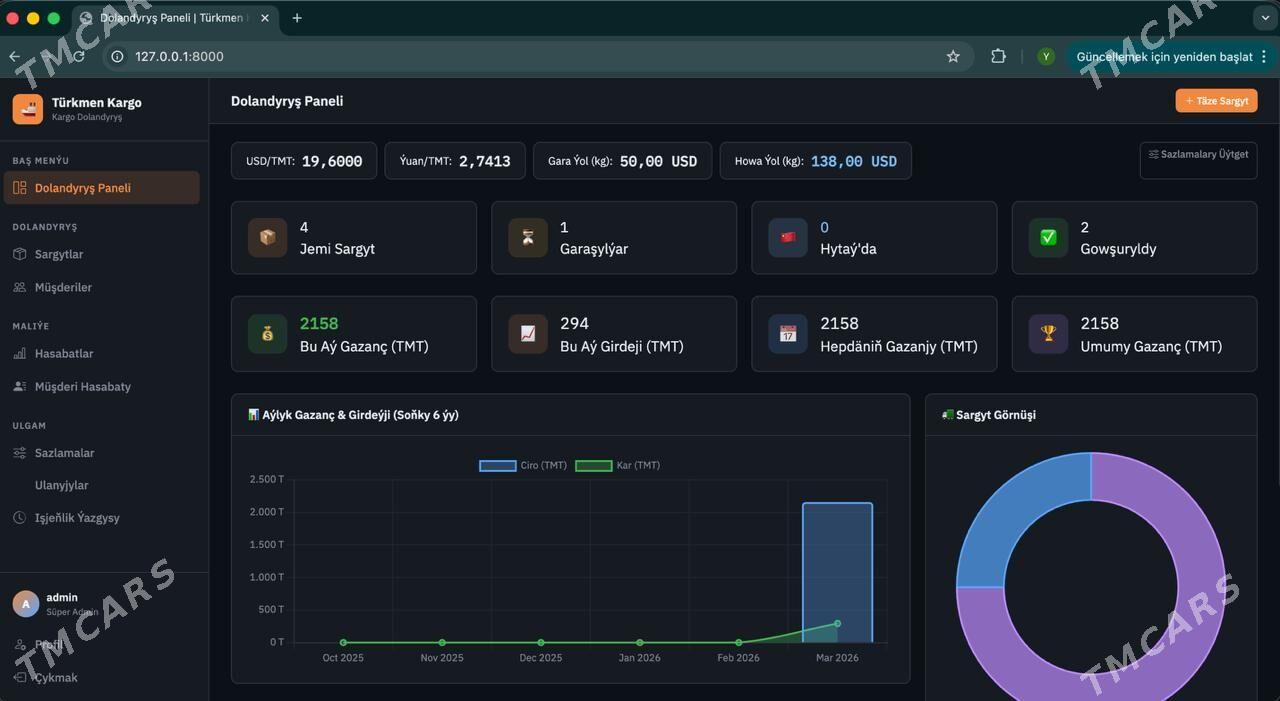Viewport: 1280px width, 701px height.
Task: Click the blue segment of donut chart
Action: click(1020, 510)
